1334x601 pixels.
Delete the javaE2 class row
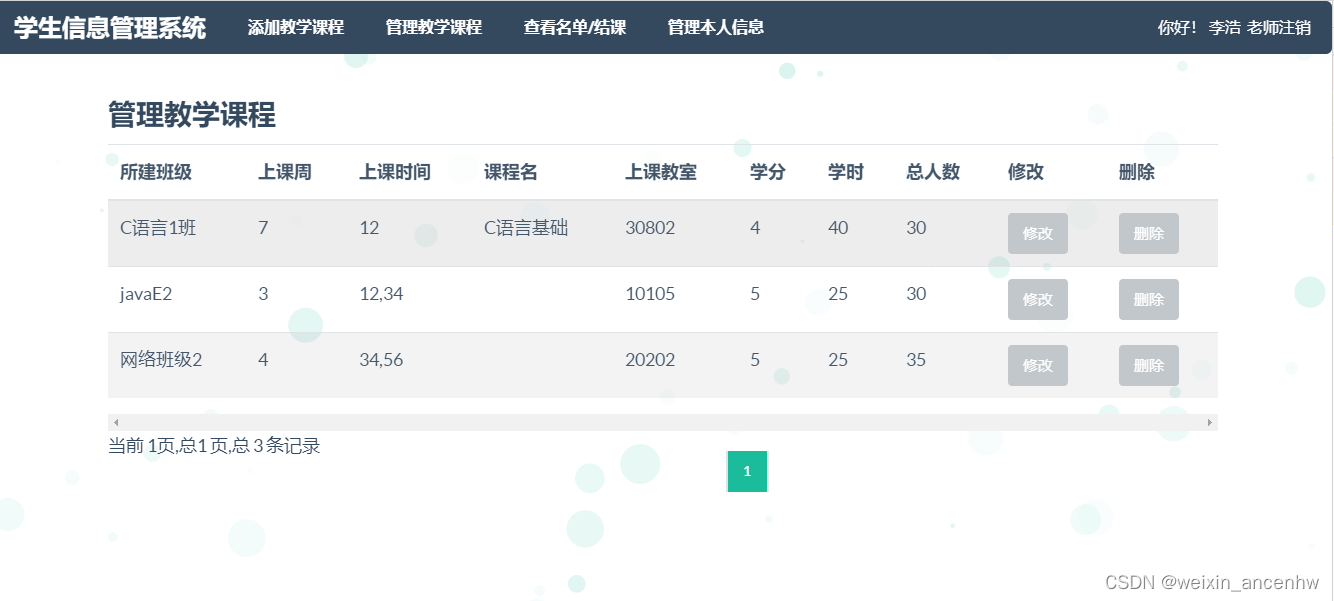1148,300
